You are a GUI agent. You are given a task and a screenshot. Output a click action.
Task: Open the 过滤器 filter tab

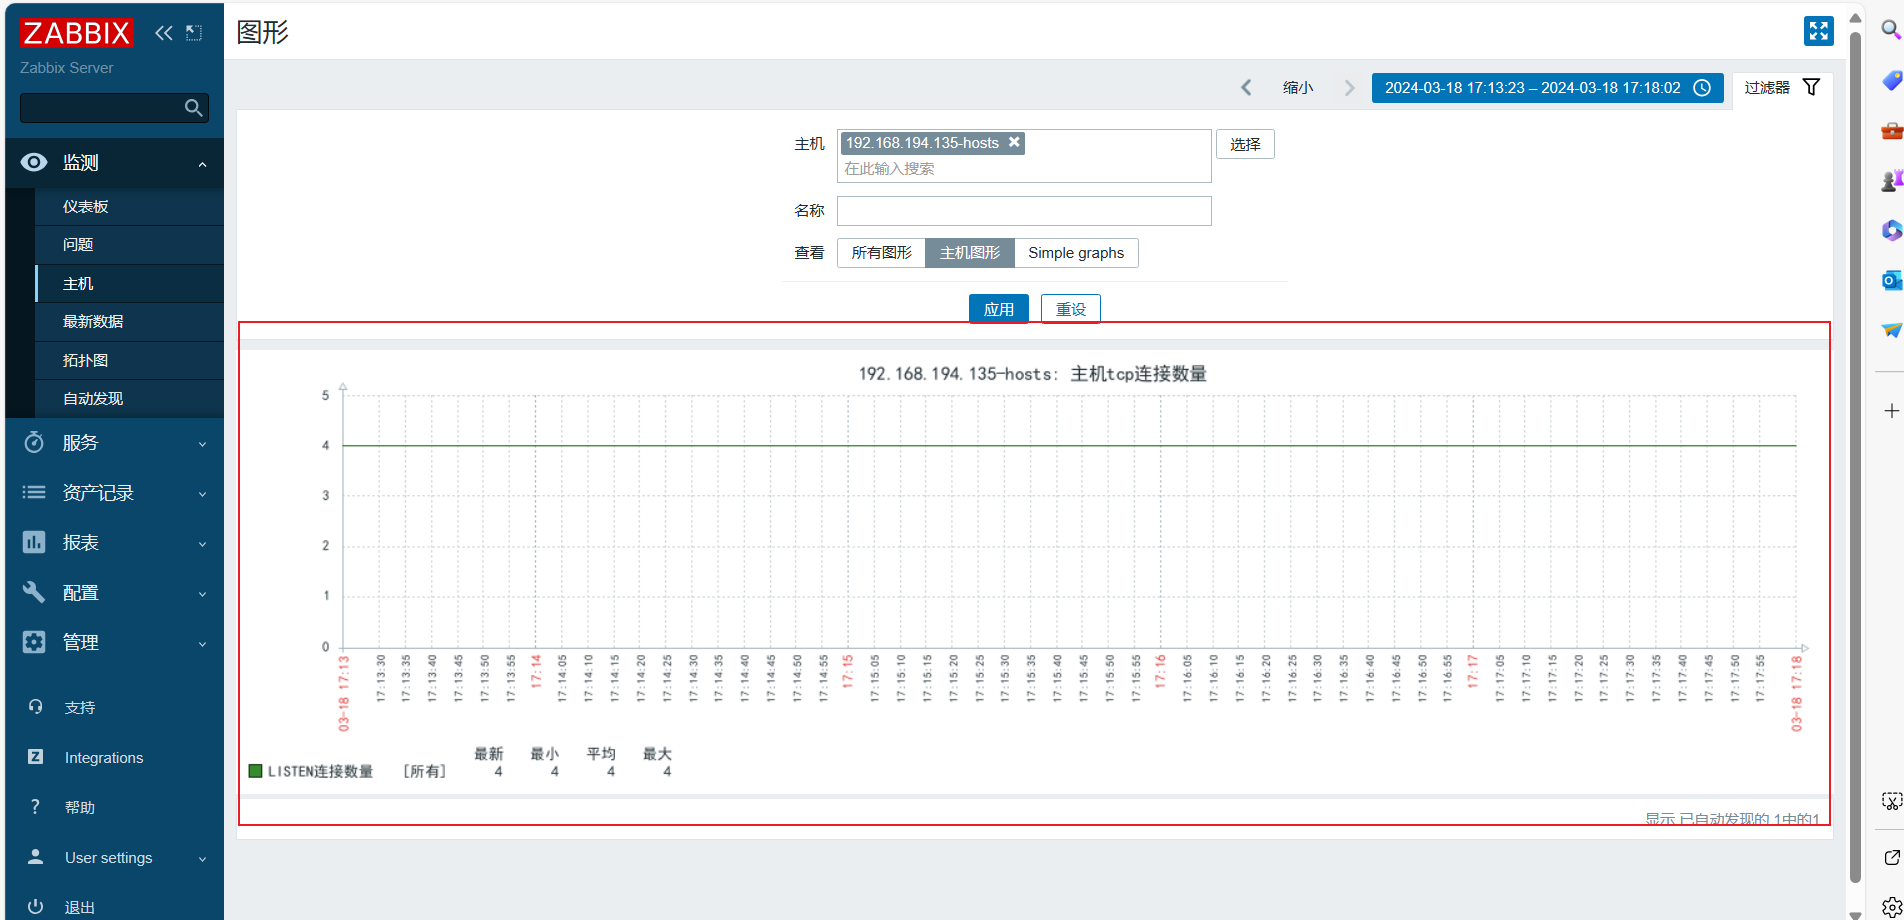1782,88
